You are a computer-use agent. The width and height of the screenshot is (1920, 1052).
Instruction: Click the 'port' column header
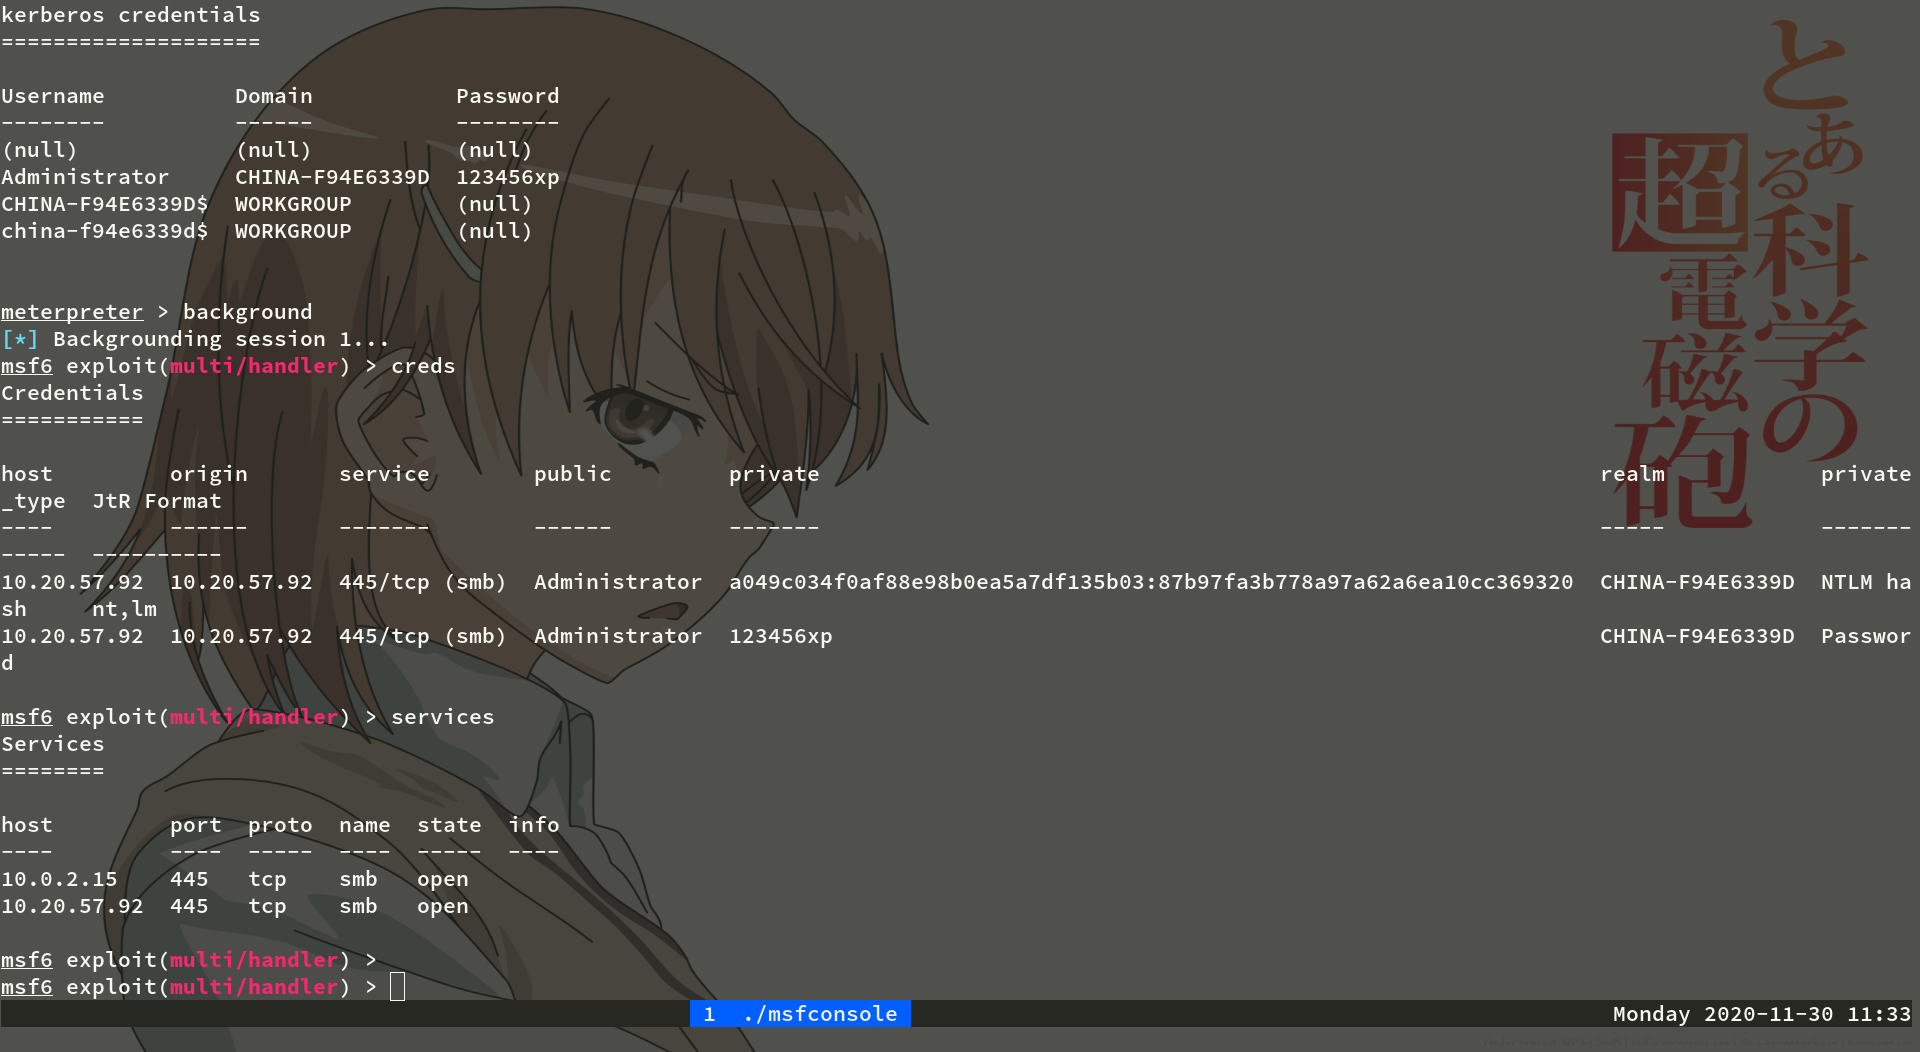click(x=196, y=825)
